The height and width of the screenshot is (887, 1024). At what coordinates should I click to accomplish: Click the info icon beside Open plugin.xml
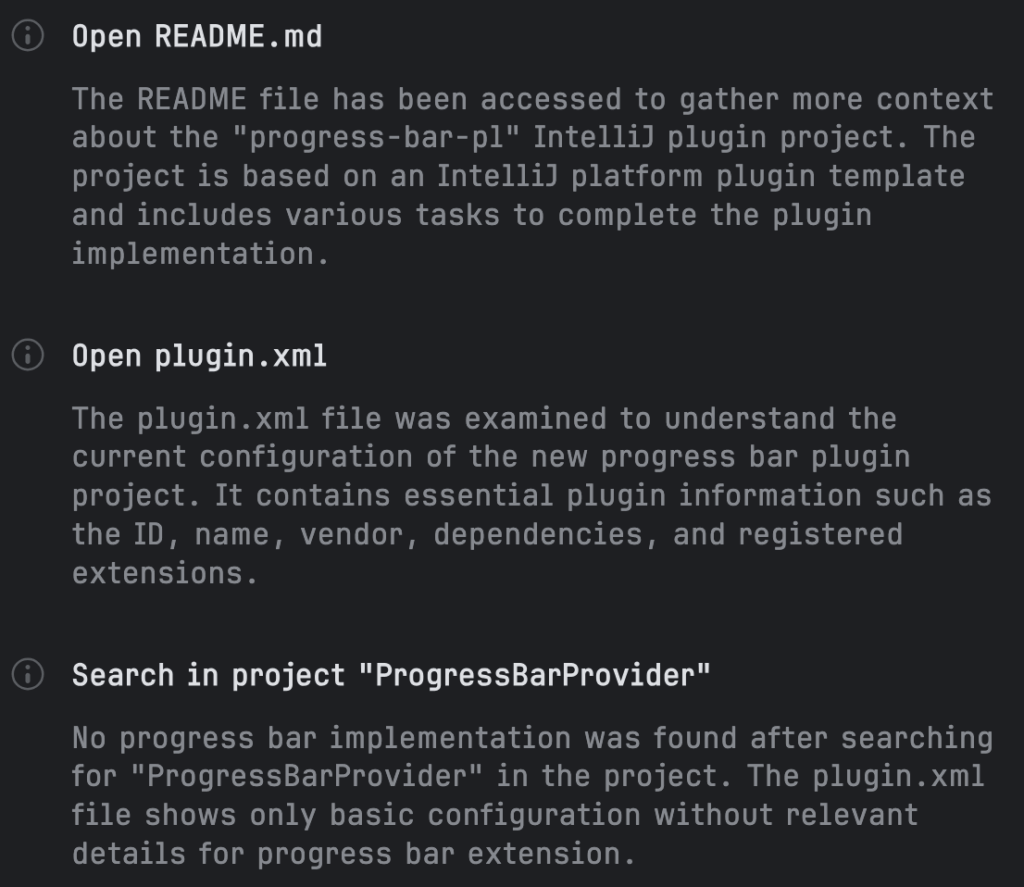point(29,355)
